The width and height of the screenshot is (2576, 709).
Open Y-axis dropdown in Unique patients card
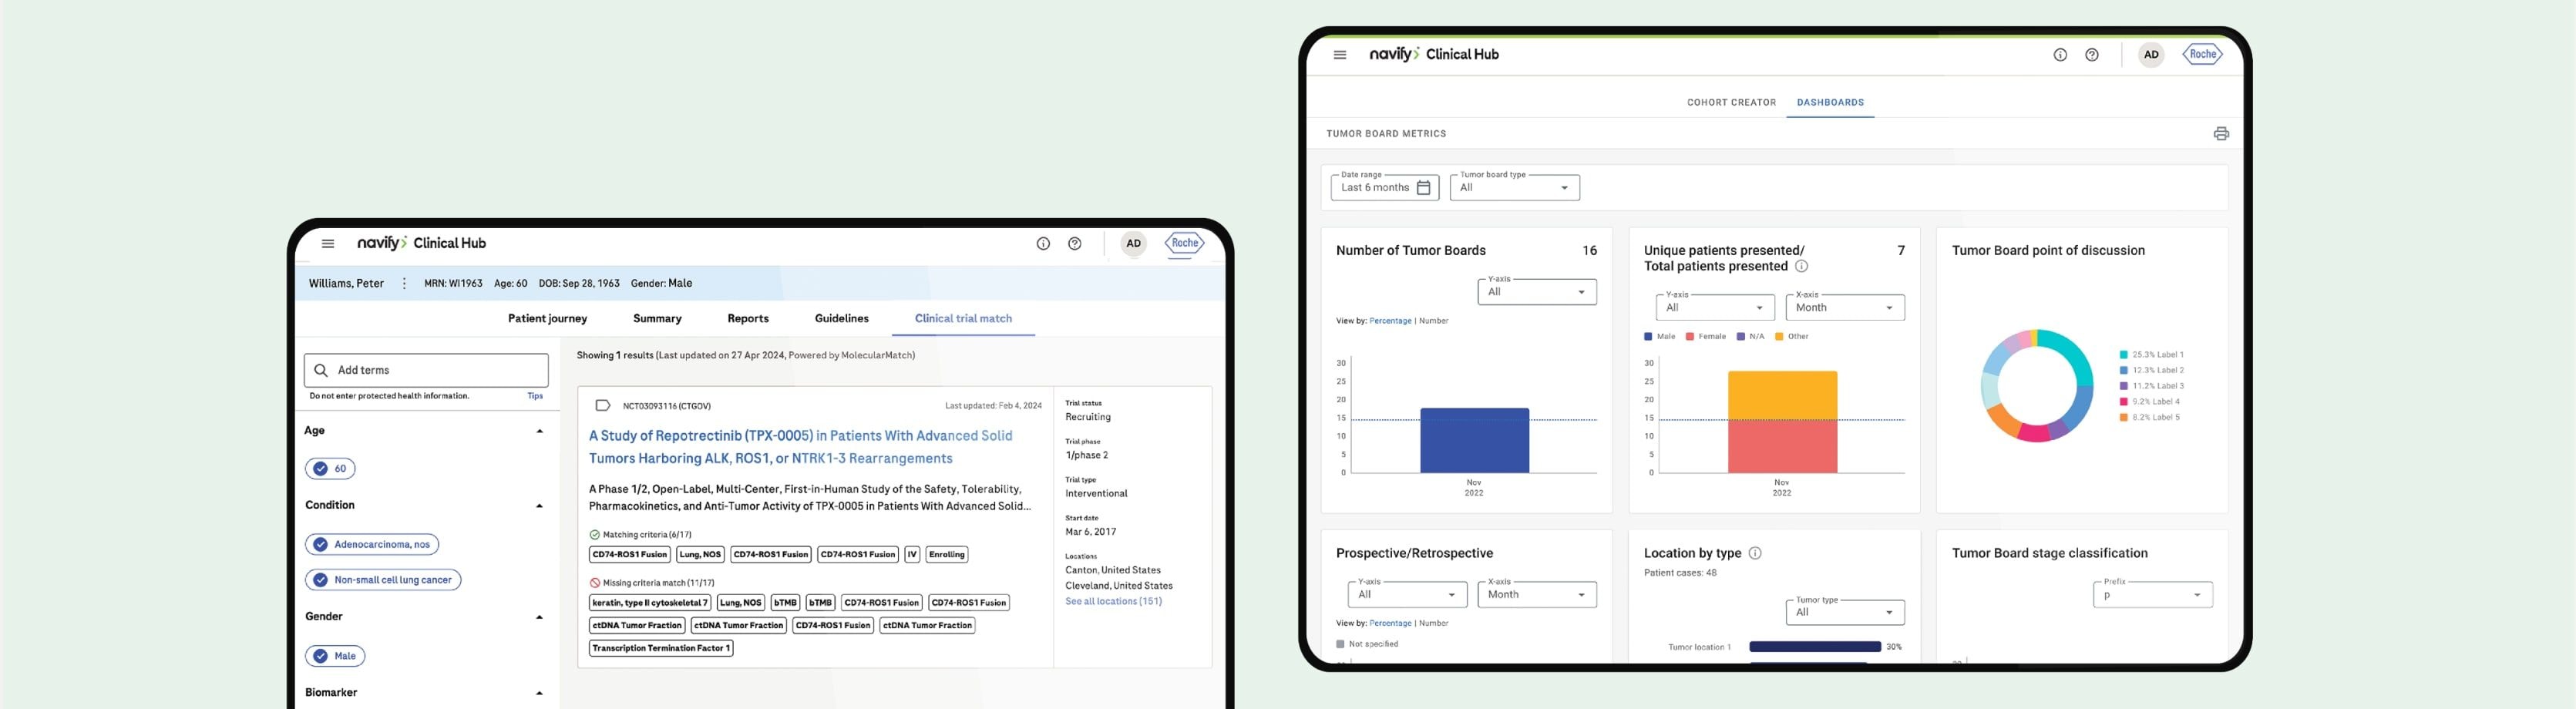(x=1715, y=308)
